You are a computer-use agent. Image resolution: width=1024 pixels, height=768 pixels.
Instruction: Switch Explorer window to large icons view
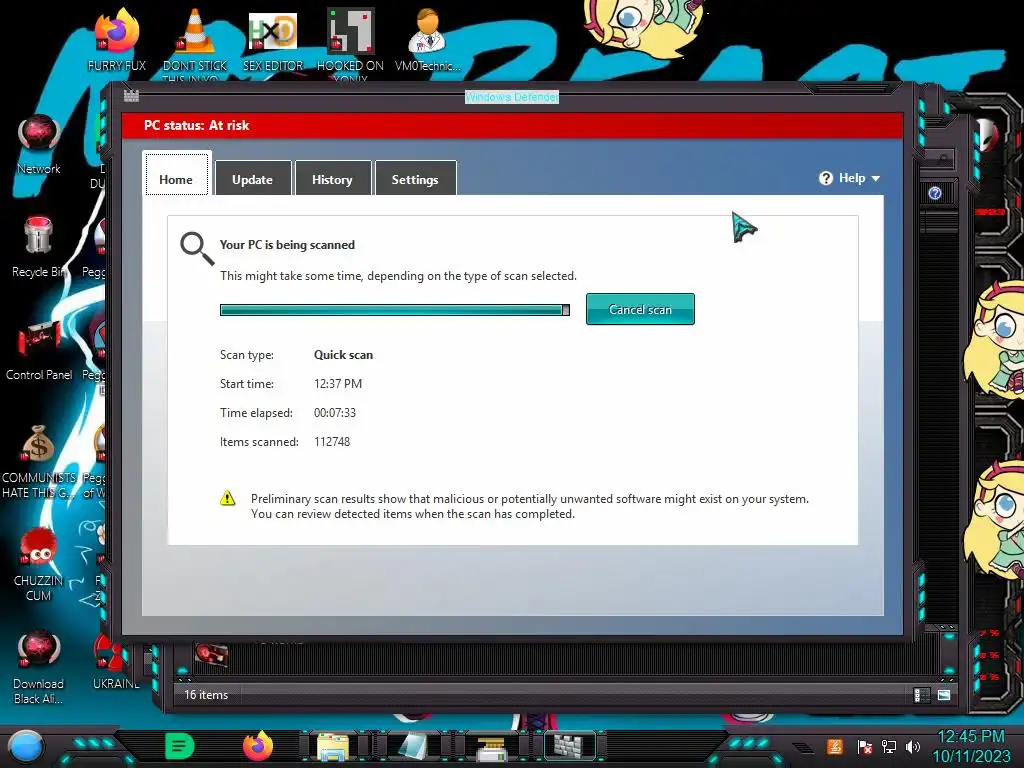(944, 695)
